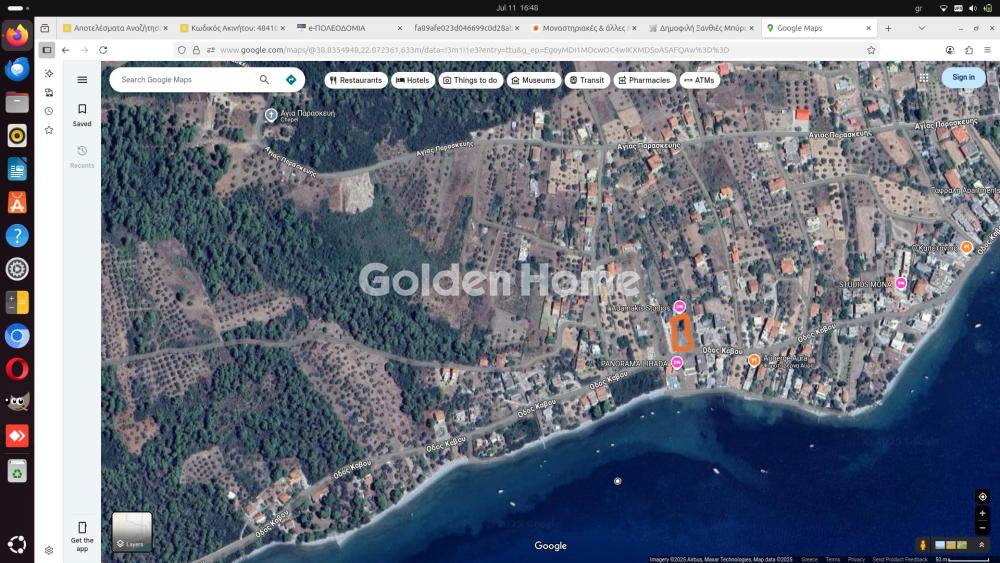Screen dimensions: 1000x563
Task: Open the Google apps grid
Action: 924,77
